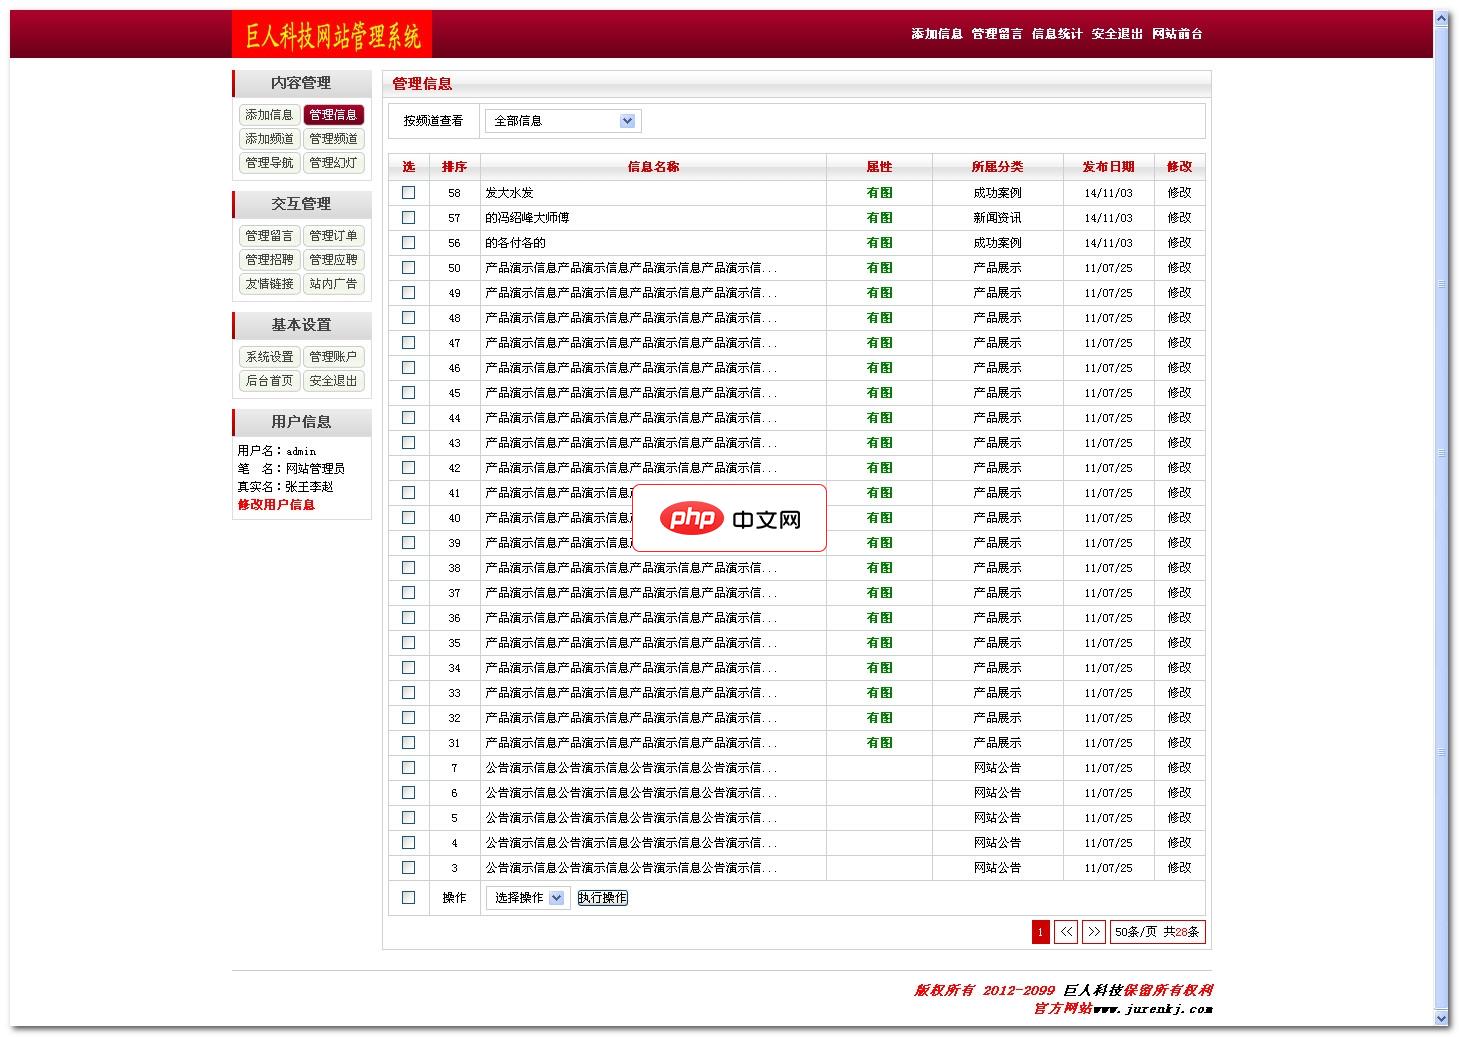Open 管理招聘 in the sidebar

click(x=270, y=260)
